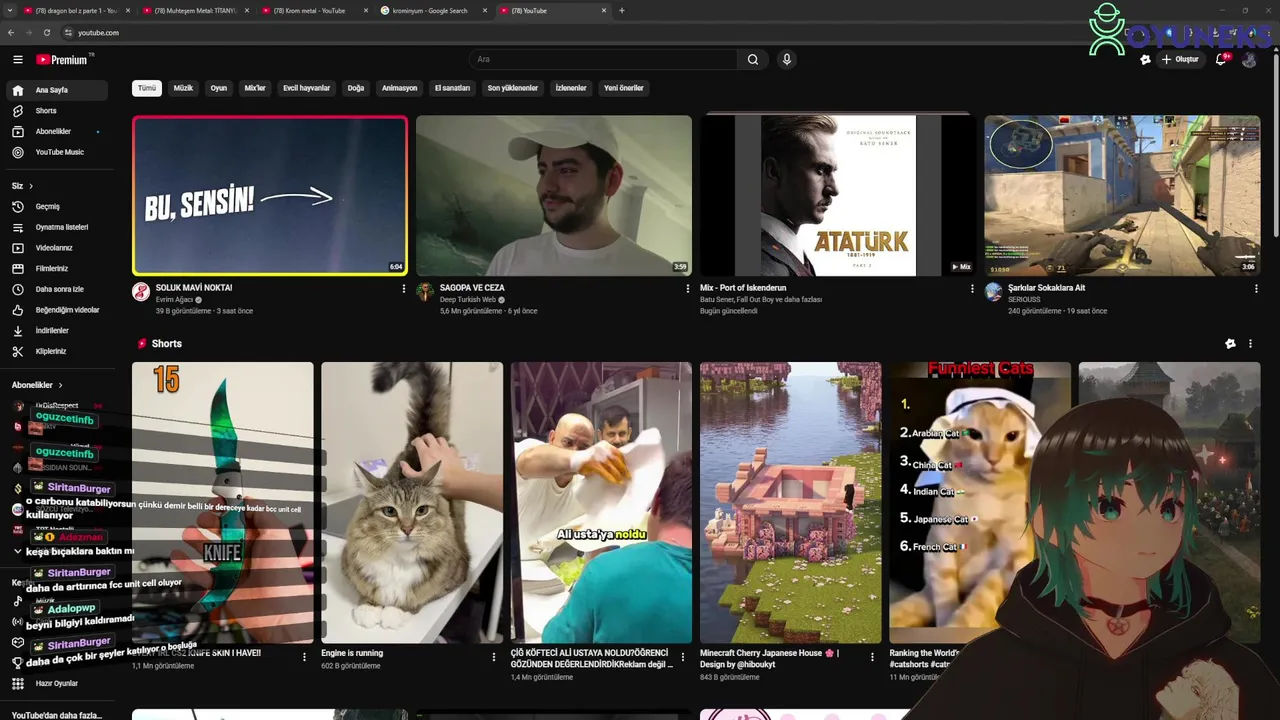Click Evrim Ağacı channel name
The width and height of the screenshot is (1280, 720).
pyautogui.click(x=175, y=300)
